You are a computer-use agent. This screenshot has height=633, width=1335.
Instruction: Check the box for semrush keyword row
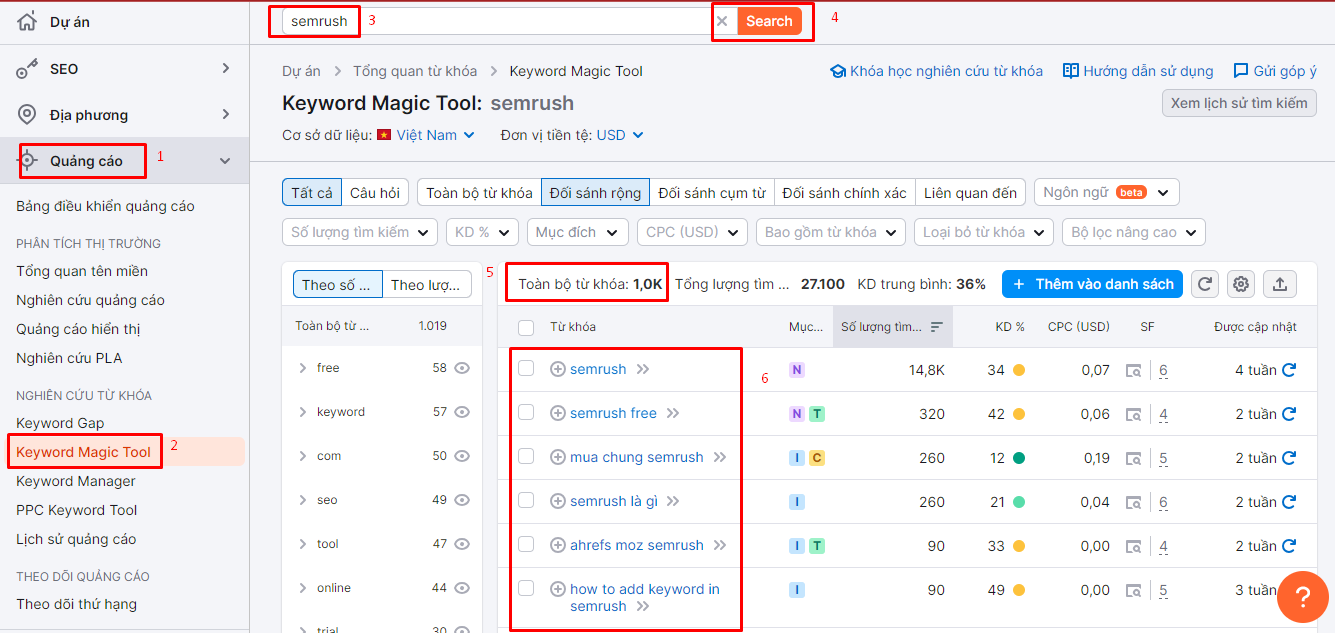pyautogui.click(x=526, y=369)
